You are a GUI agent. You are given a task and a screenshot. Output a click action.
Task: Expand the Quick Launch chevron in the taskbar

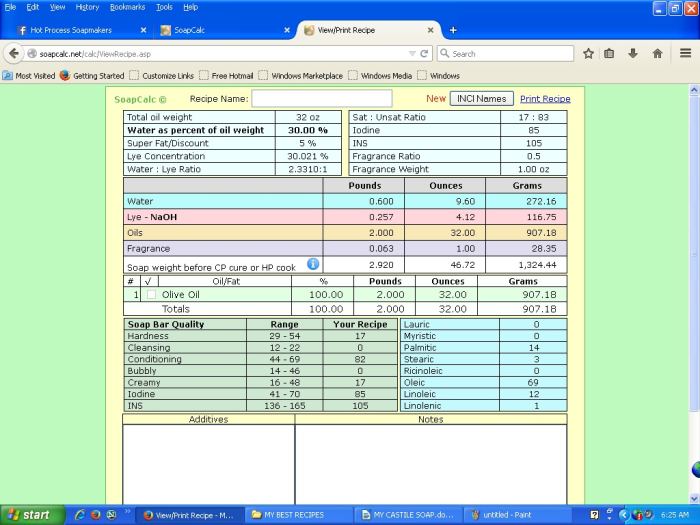point(127,512)
